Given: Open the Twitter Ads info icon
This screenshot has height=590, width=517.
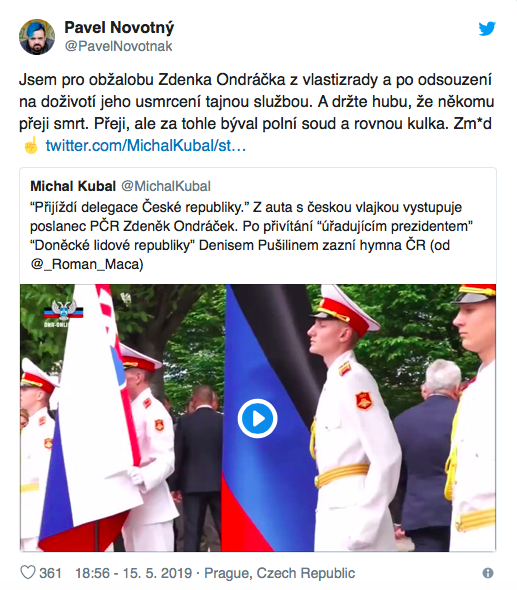Looking at the screenshot, I should [488, 573].
